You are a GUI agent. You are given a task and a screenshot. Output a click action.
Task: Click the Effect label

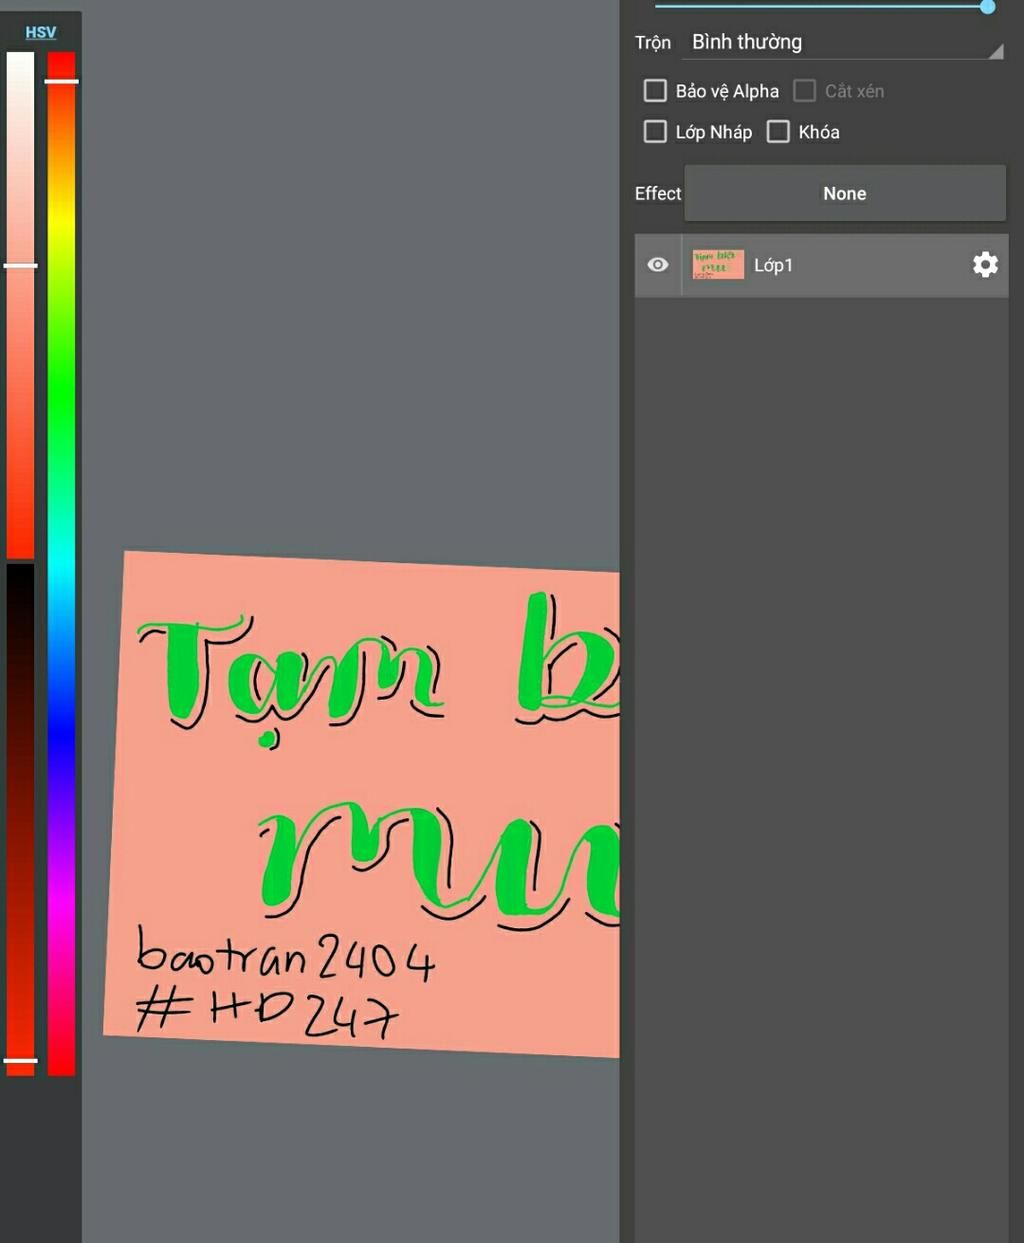[658, 193]
